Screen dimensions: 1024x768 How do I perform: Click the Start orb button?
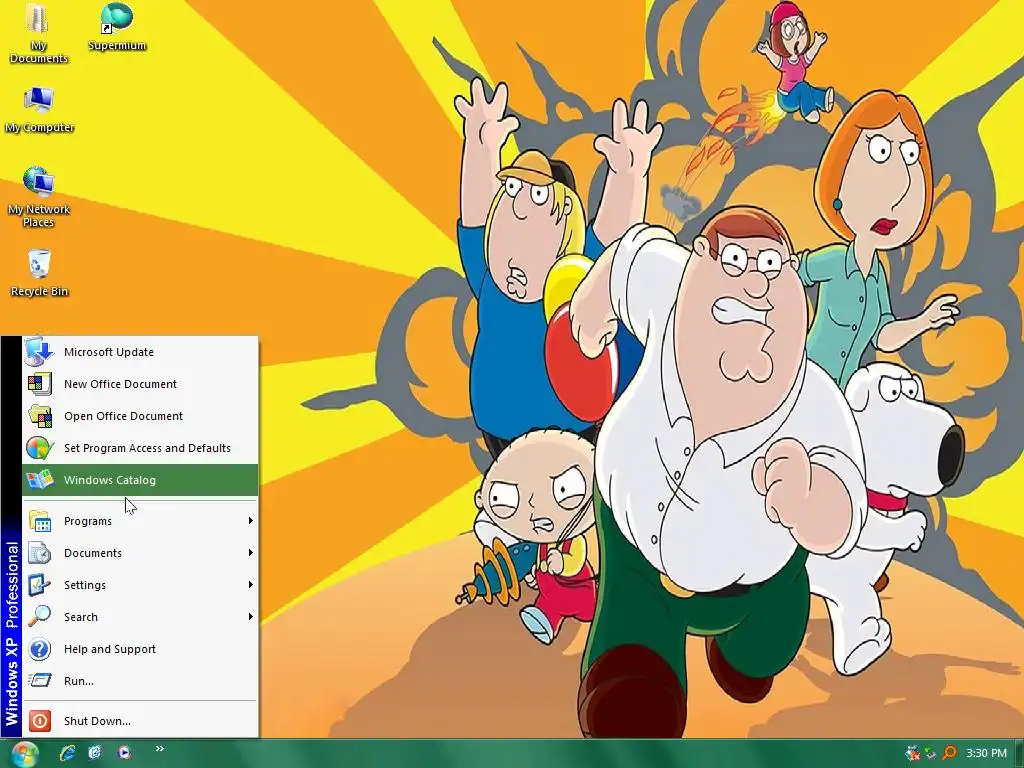pyautogui.click(x=25, y=754)
